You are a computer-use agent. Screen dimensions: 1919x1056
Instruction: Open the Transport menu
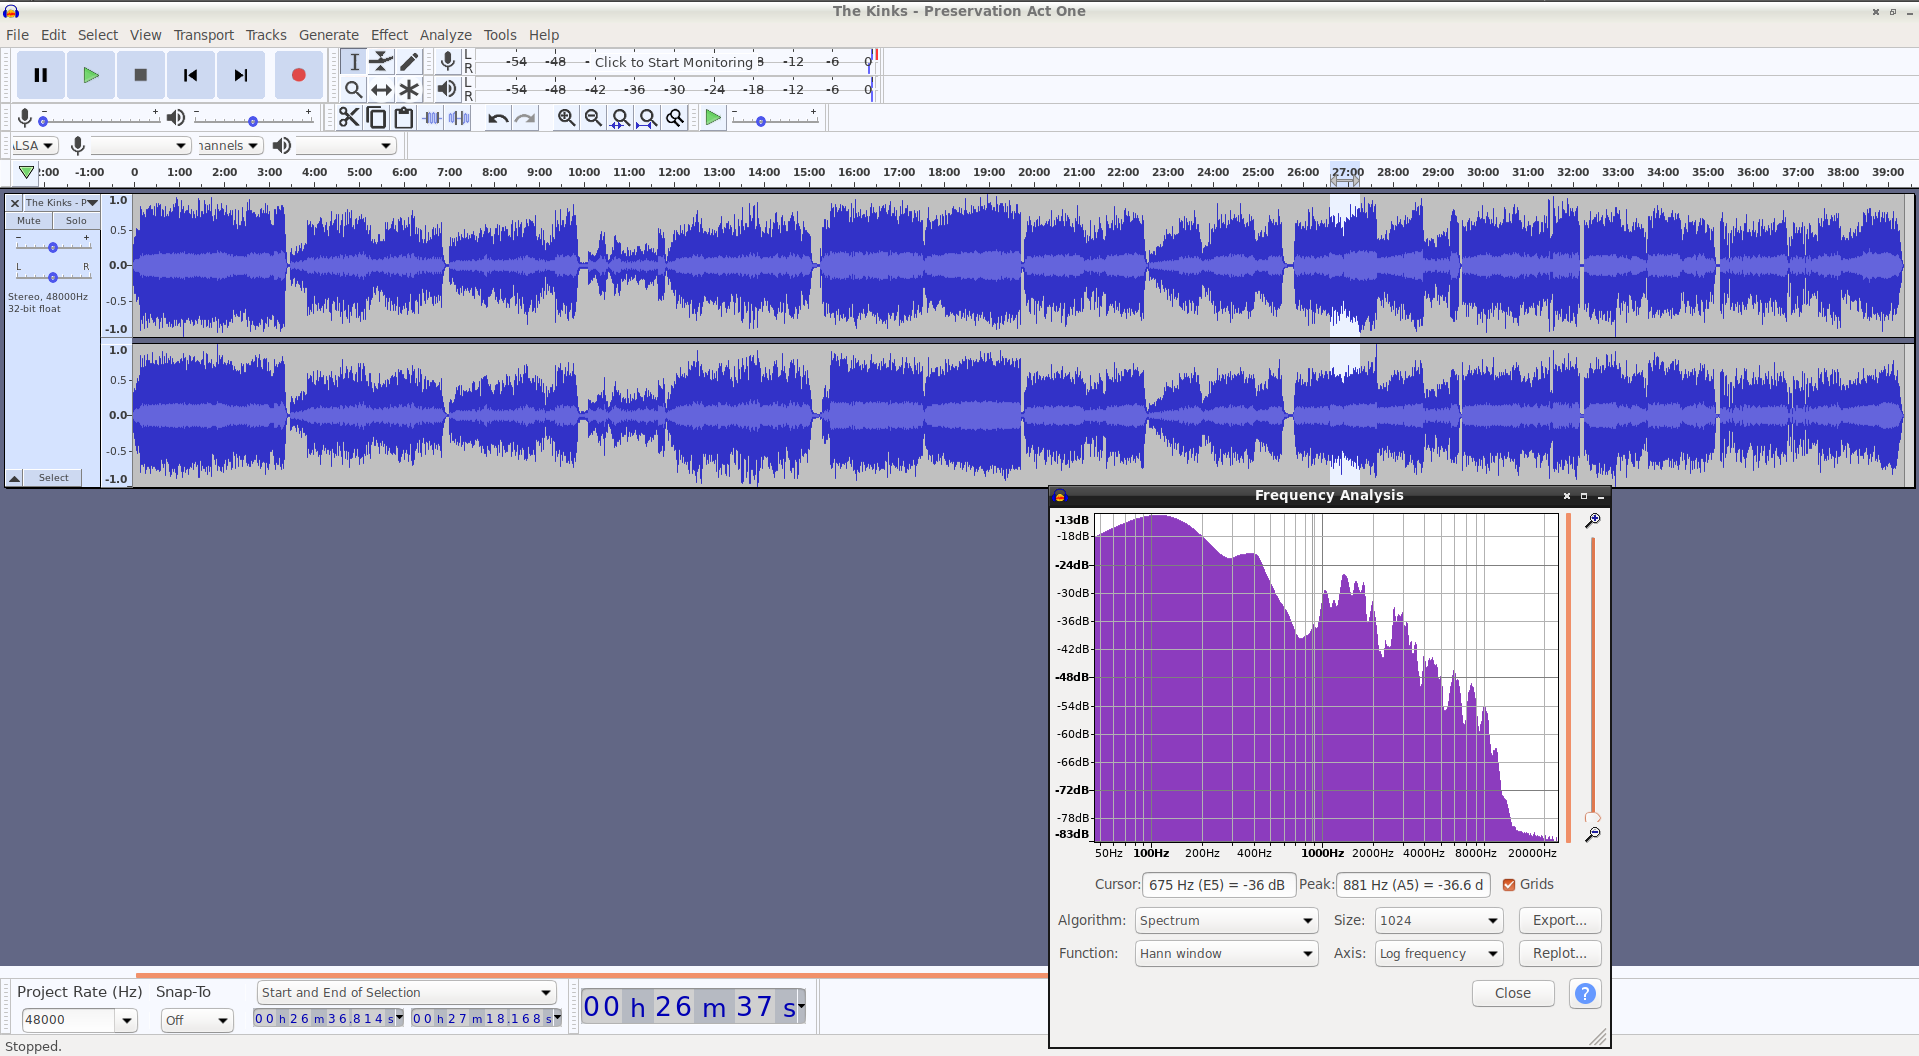coord(204,35)
